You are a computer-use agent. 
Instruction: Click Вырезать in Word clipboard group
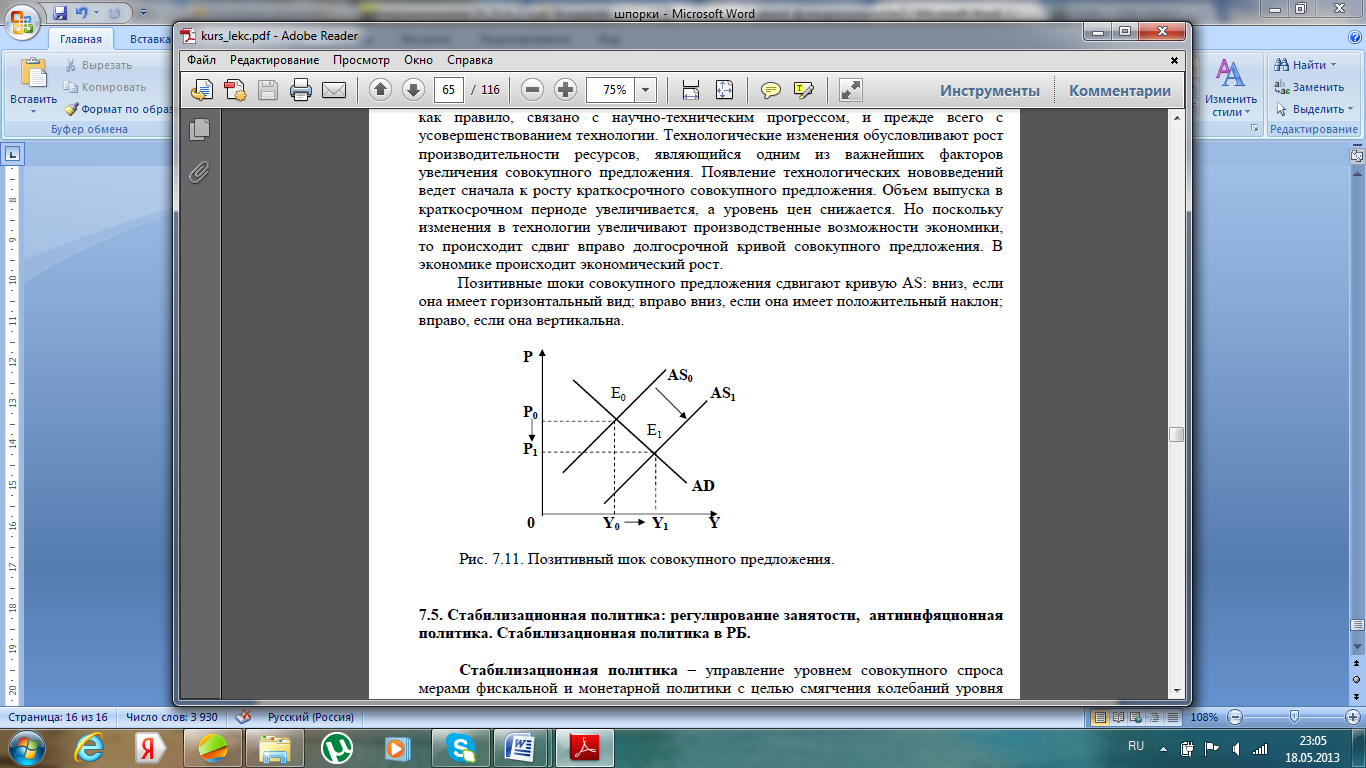(96, 65)
